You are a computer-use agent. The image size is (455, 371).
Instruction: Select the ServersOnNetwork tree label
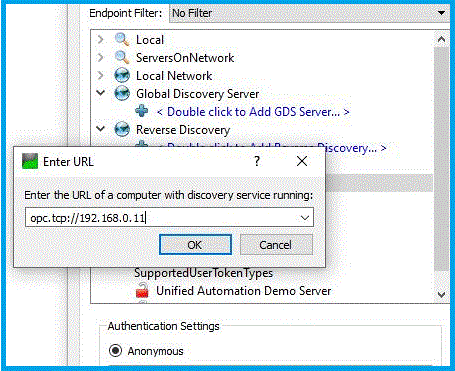click(185, 58)
